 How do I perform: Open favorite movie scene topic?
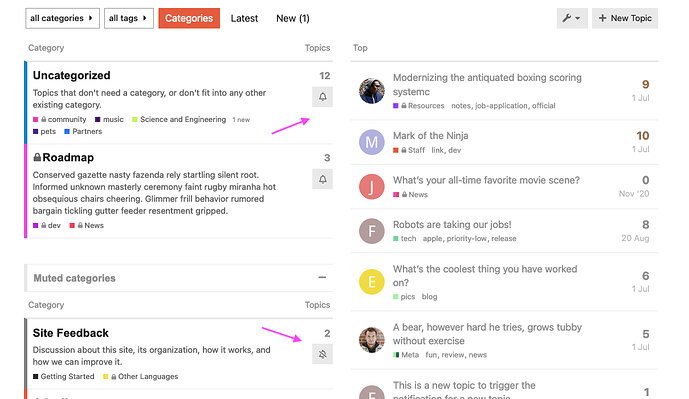pyautogui.click(x=486, y=180)
